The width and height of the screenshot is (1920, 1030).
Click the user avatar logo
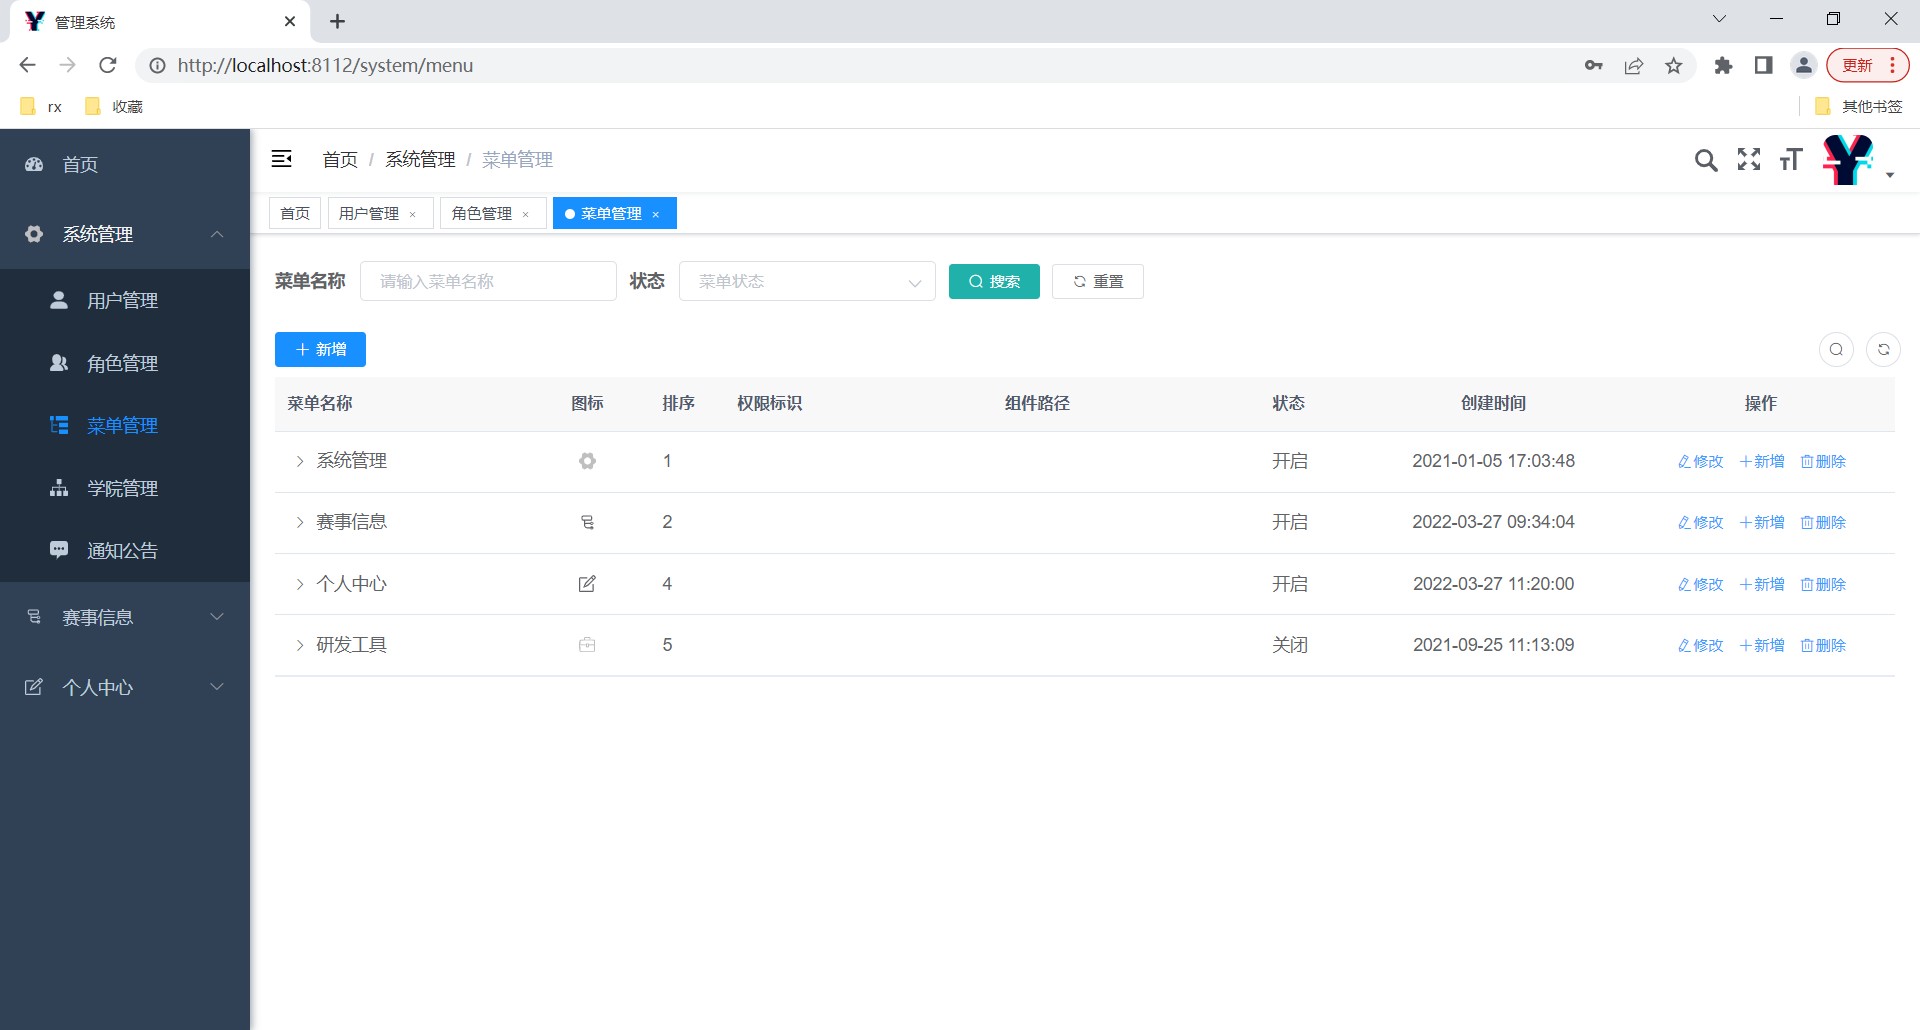[1848, 160]
